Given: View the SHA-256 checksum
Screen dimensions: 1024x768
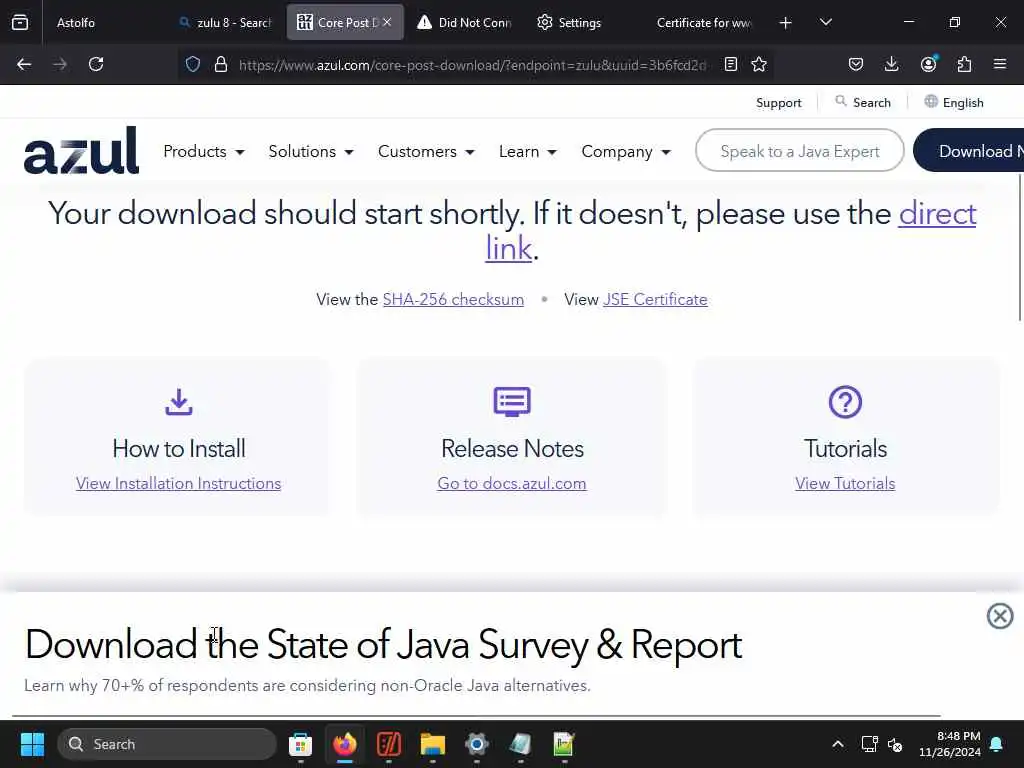Looking at the screenshot, I should point(453,299).
